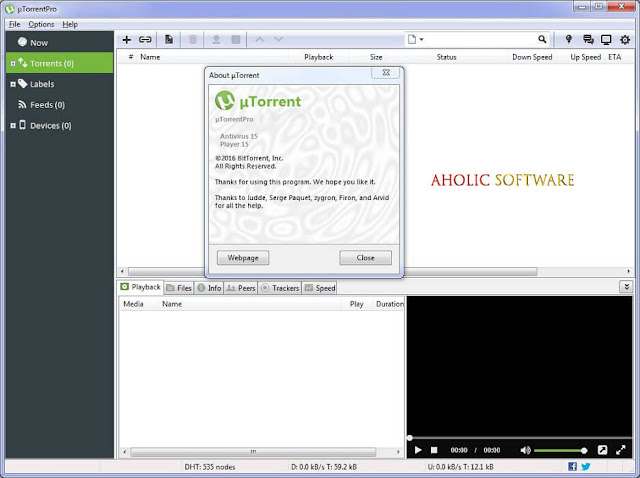
Task: Click the upload speed status bar entry
Action: [x=460, y=467]
